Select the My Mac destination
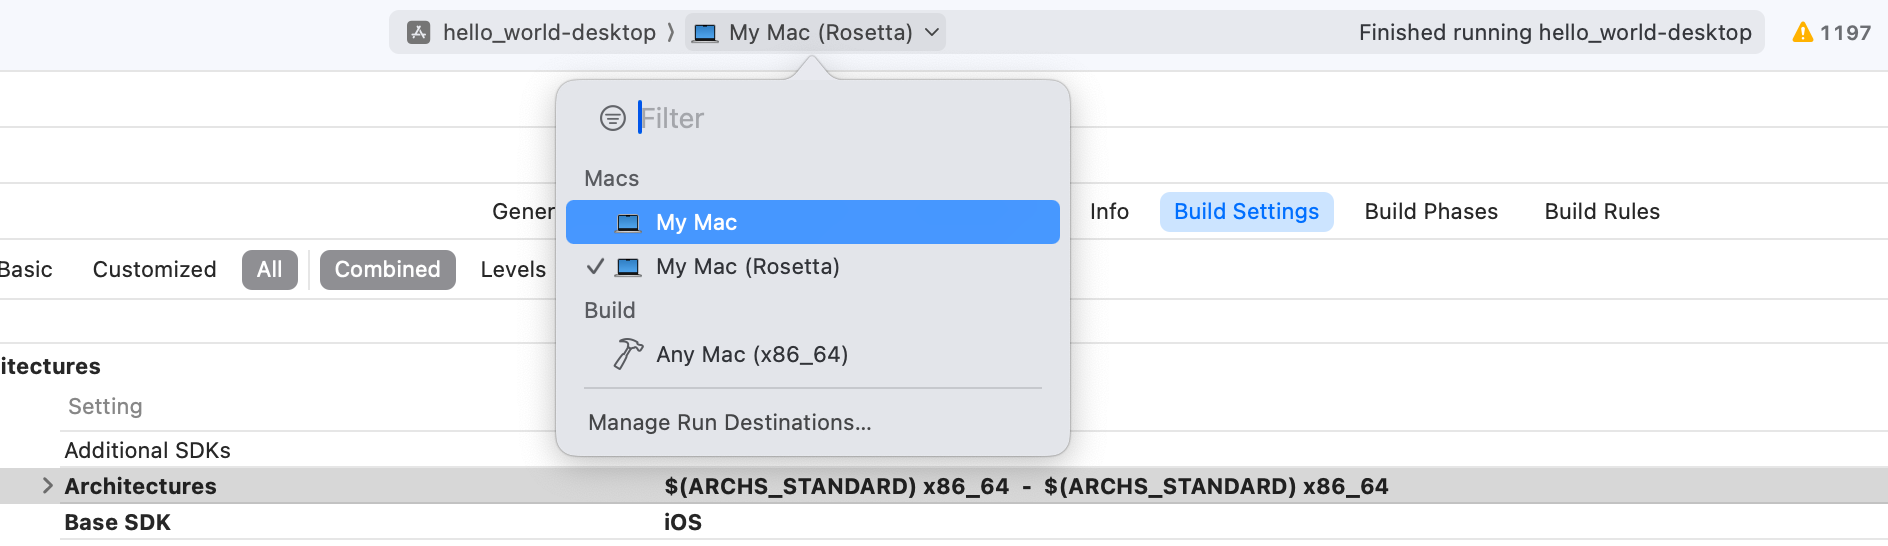The image size is (1888, 546). pyautogui.click(x=696, y=223)
